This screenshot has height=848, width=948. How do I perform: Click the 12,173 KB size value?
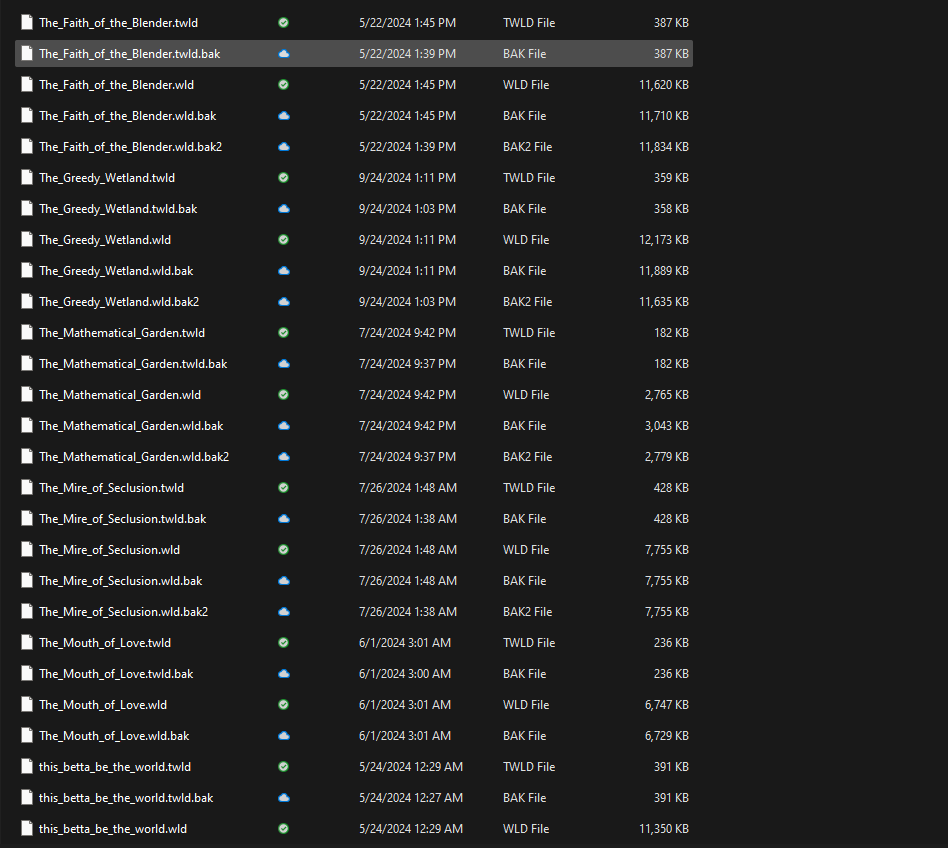(x=664, y=240)
